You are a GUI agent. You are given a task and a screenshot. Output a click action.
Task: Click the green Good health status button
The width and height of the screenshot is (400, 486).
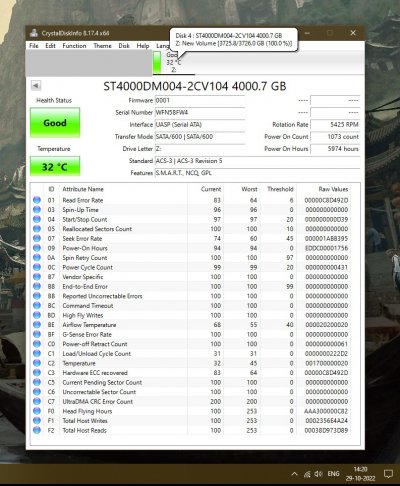pos(55,123)
